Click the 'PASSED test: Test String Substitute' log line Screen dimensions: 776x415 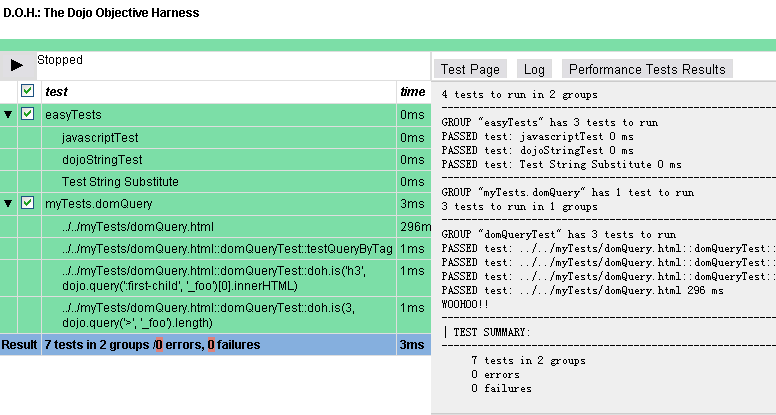click(x=561, y=164)
